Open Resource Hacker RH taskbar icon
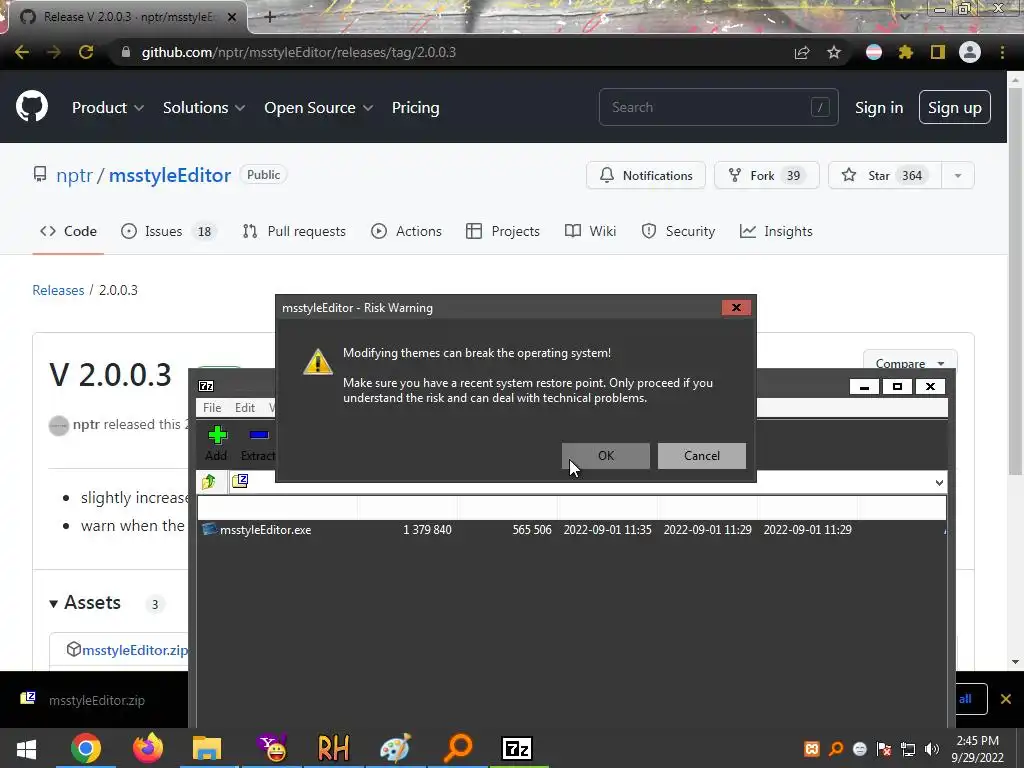This screenshot has width=1024, height=768. coord(333,748)
